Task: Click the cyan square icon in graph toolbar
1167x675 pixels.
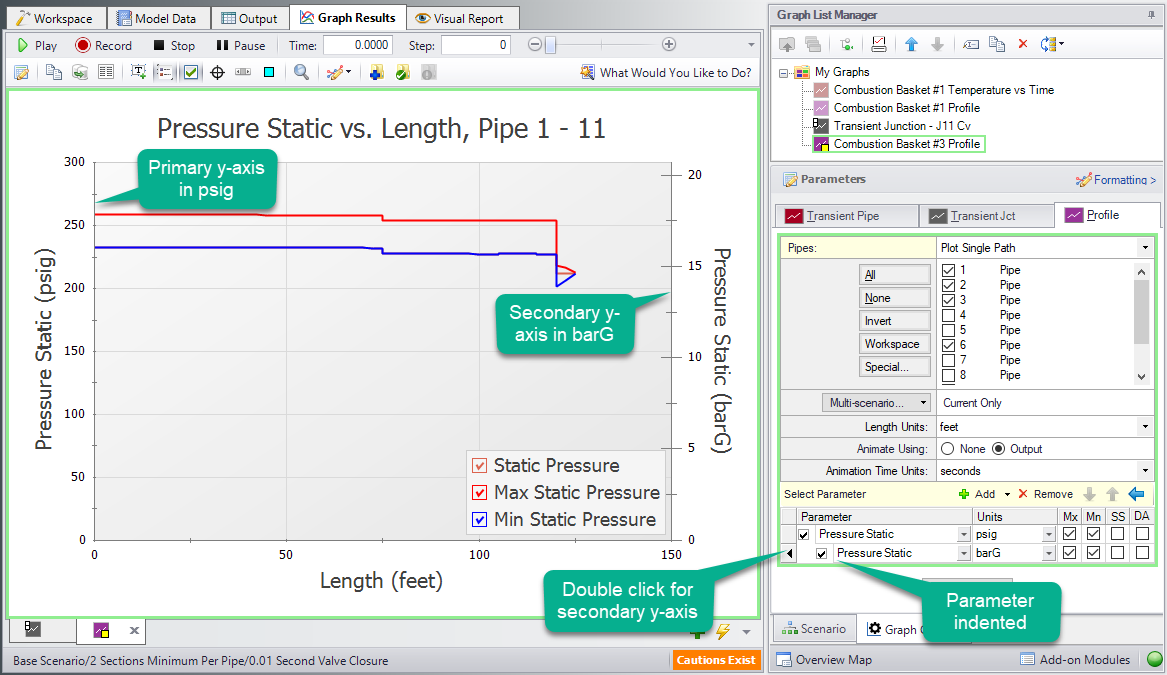Action: (x=269, y=72)
